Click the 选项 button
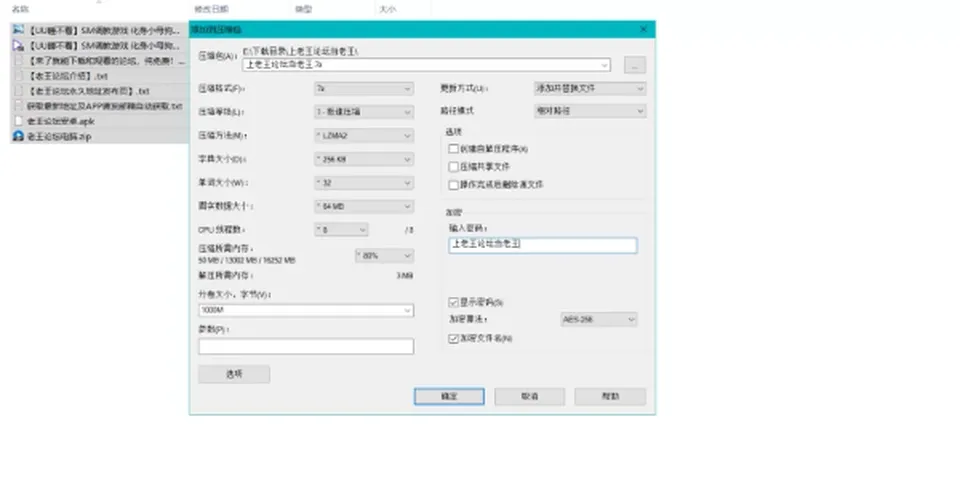This screenshot has width=960, height=502. [x=234, y=374]
